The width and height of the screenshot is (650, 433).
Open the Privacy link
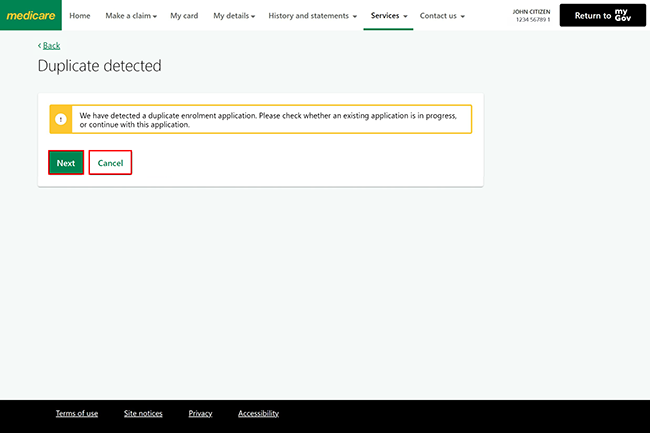(x=200, y=413)
